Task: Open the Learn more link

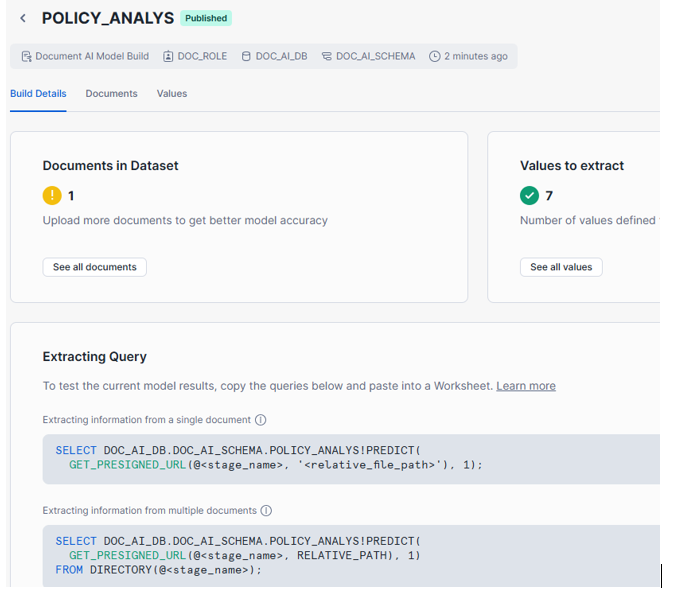Action: tap(525, 386)
